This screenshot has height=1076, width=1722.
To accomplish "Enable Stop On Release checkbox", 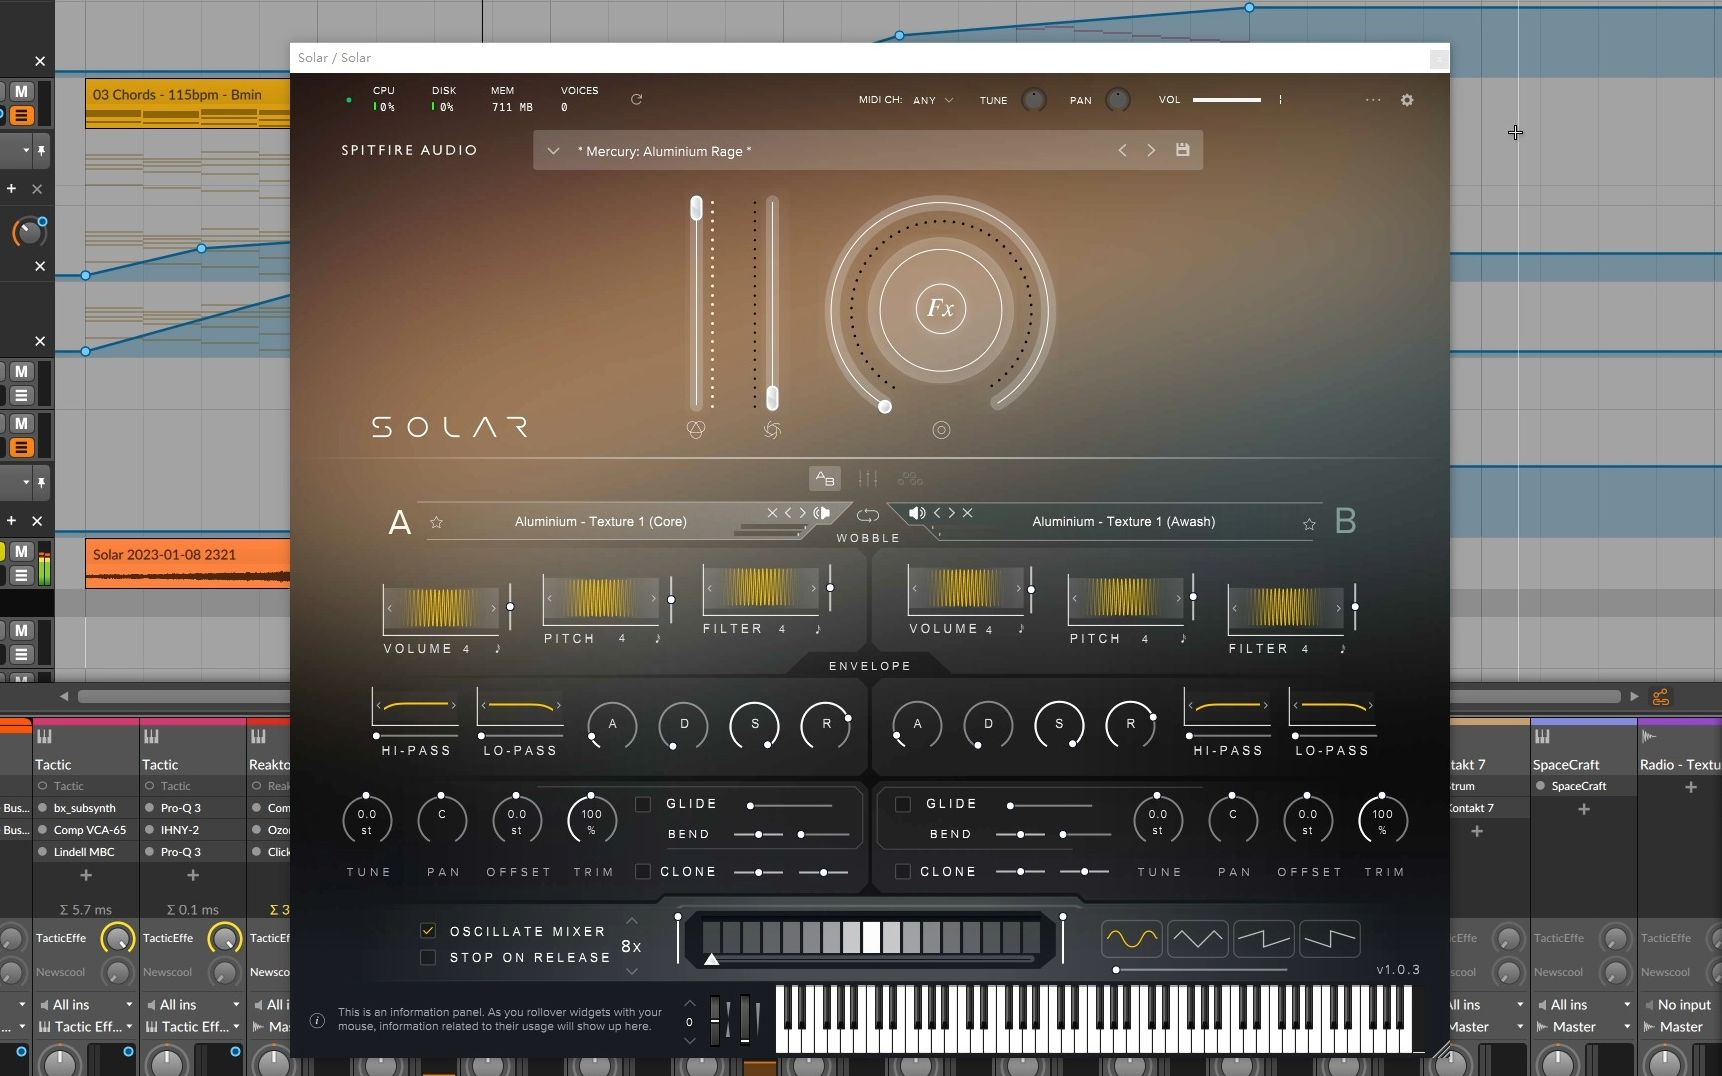I will tap(428, 957).
